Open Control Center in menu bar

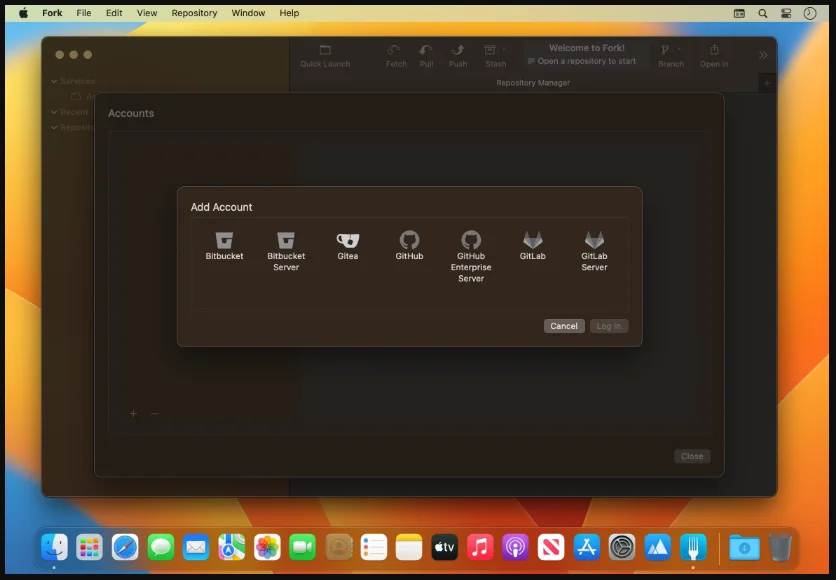[x=786, y=13]
